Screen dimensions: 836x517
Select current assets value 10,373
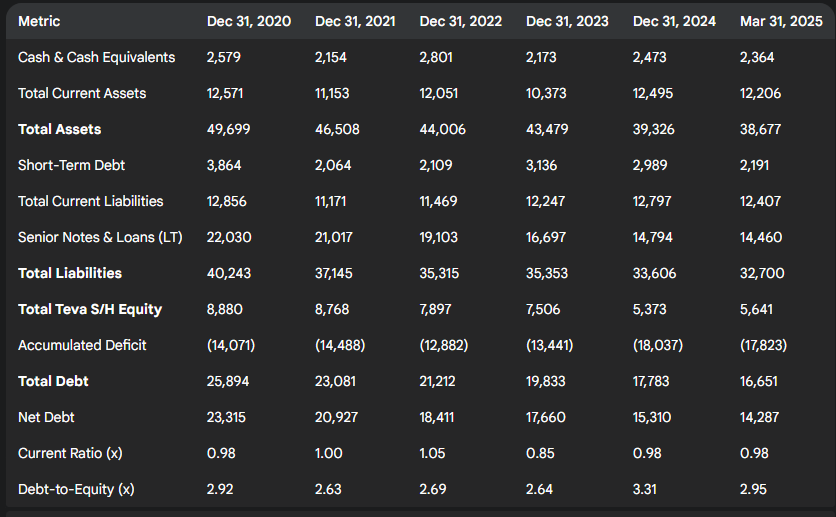[546, 93]
